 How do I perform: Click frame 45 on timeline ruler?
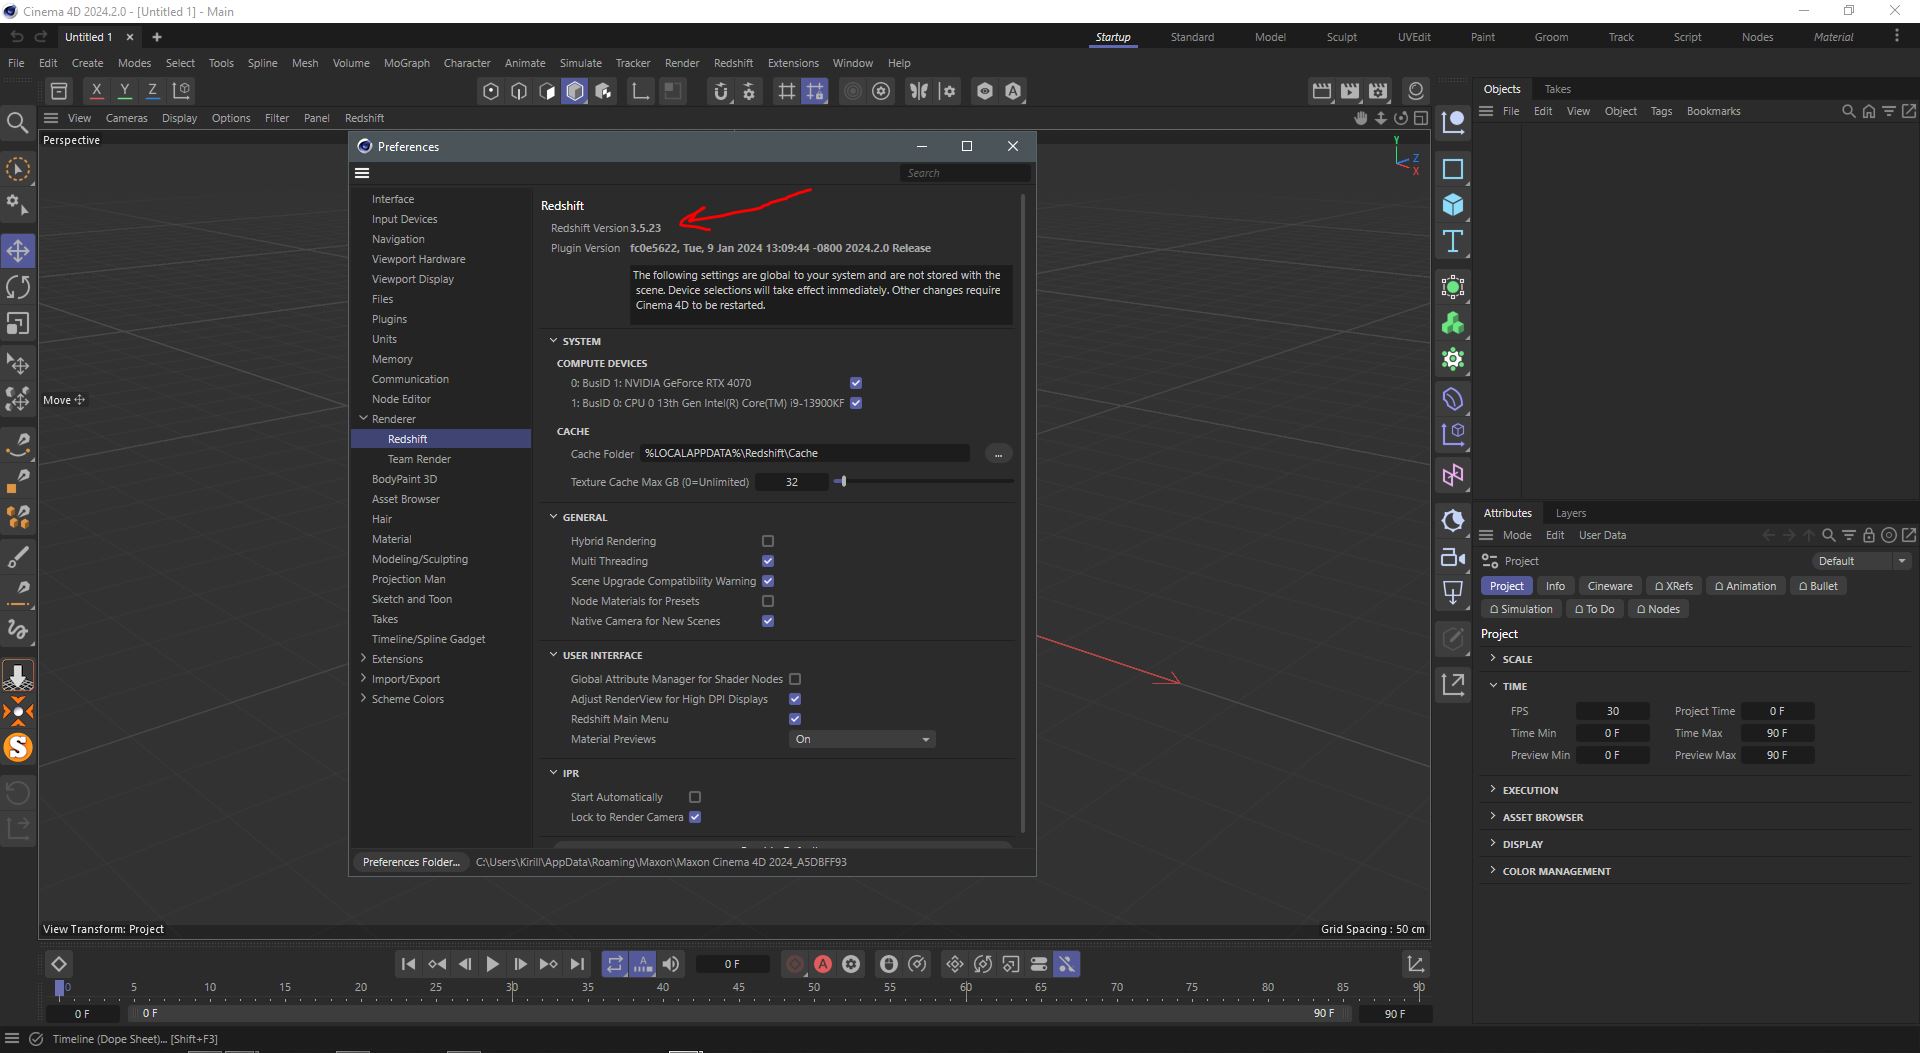pos(738,987)
